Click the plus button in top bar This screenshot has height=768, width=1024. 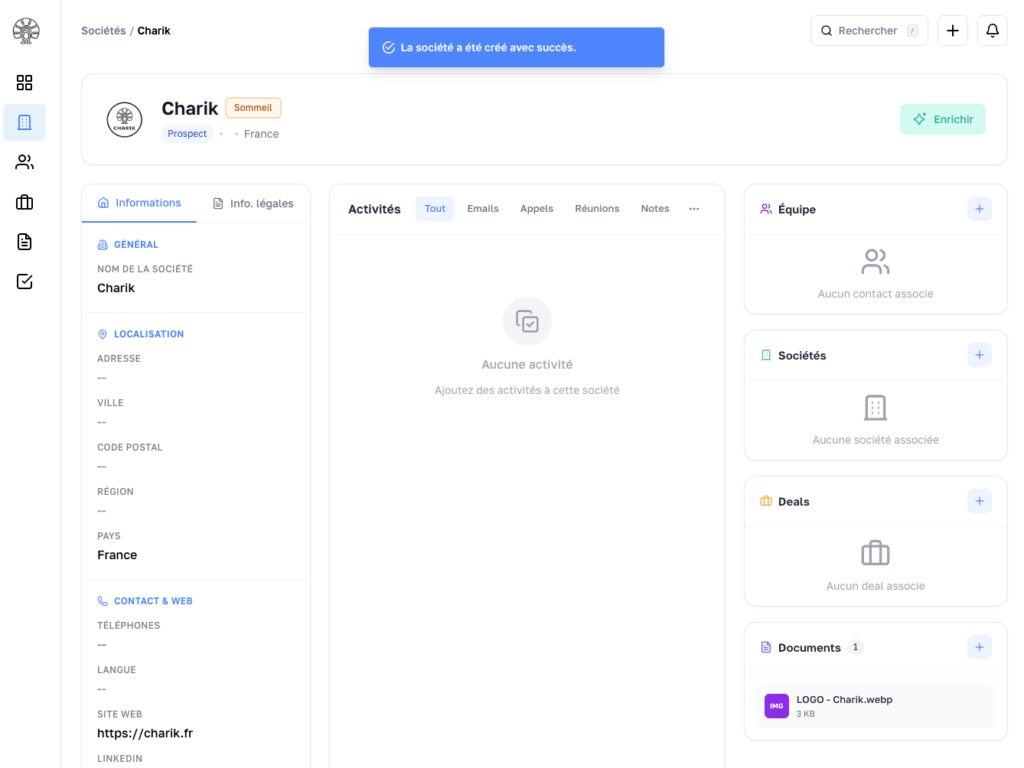[x=952, y=31]
